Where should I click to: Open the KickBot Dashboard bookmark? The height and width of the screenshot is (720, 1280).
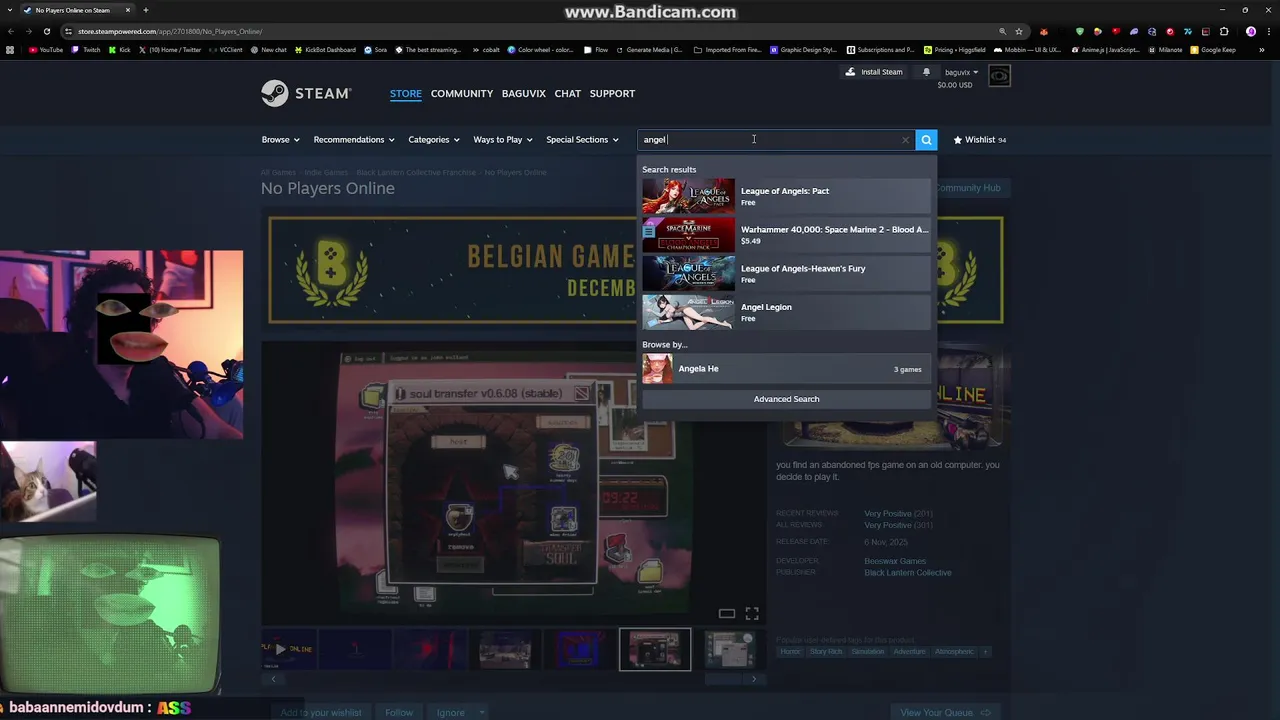[x=325, y=50]
